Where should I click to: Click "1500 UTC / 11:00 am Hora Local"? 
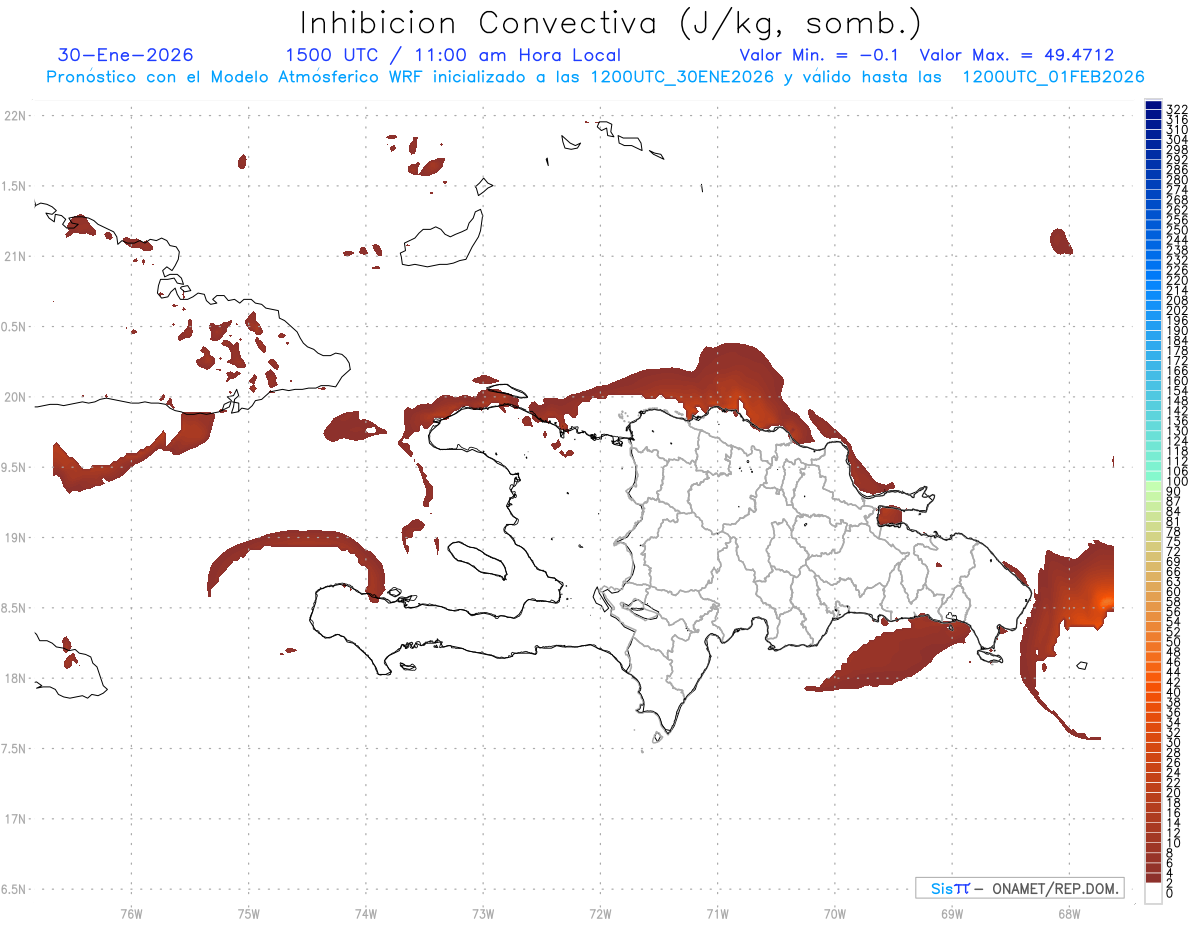(x=453, y=55)
